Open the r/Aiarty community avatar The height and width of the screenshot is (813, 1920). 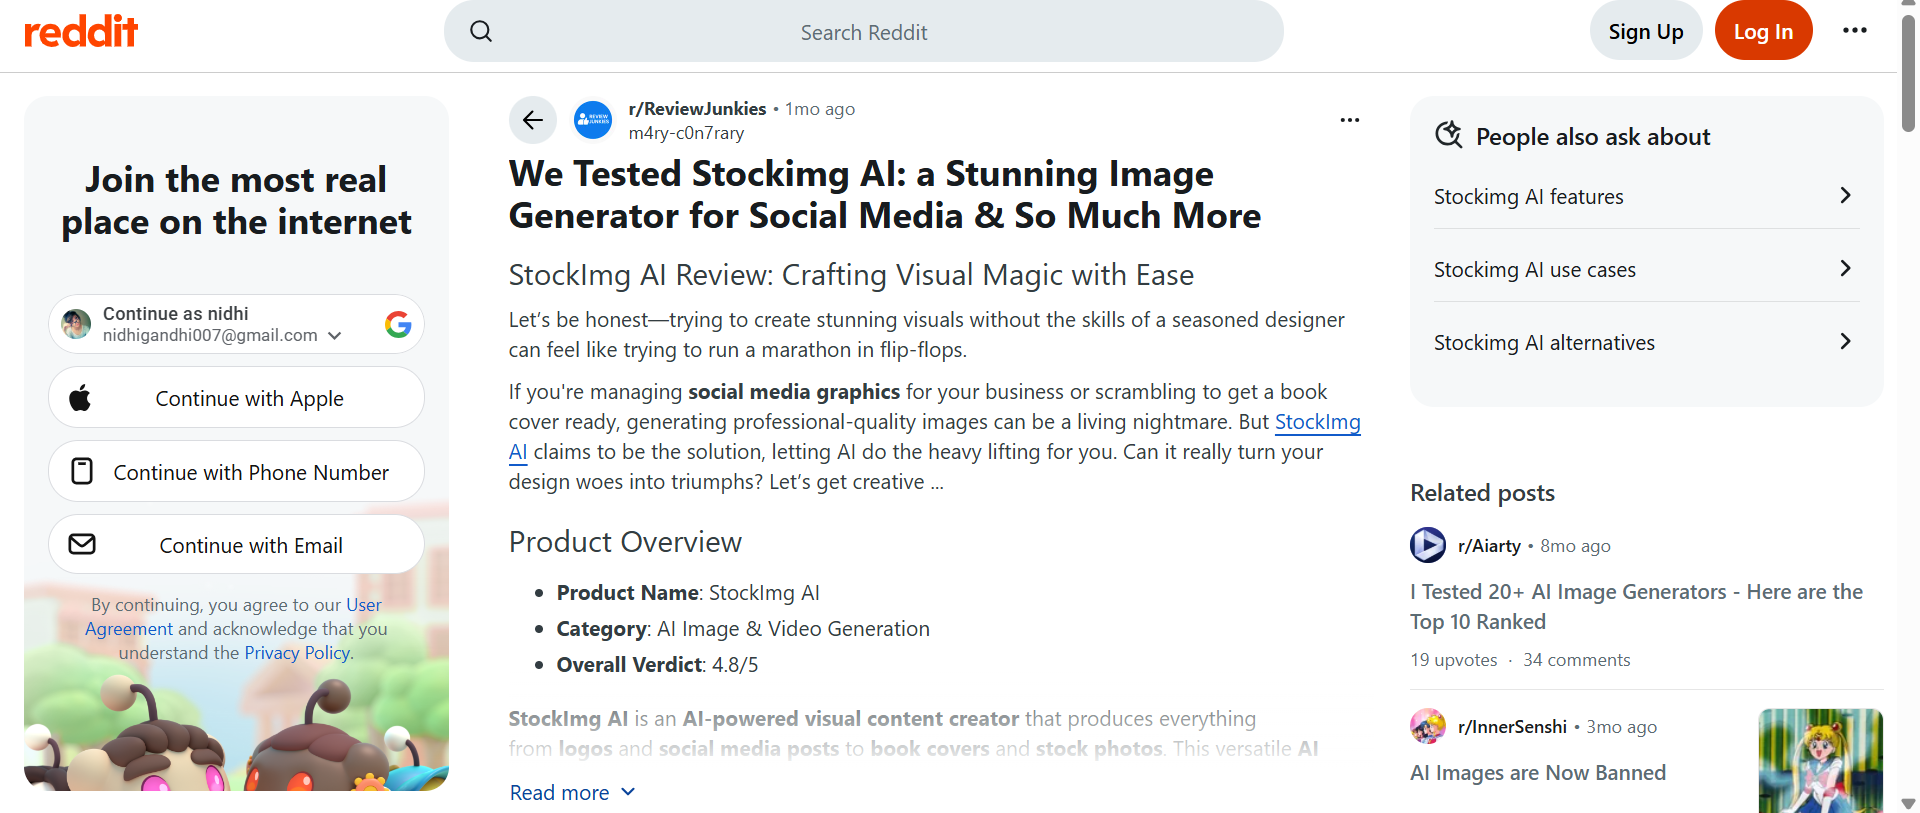(x=1428, y=545)
